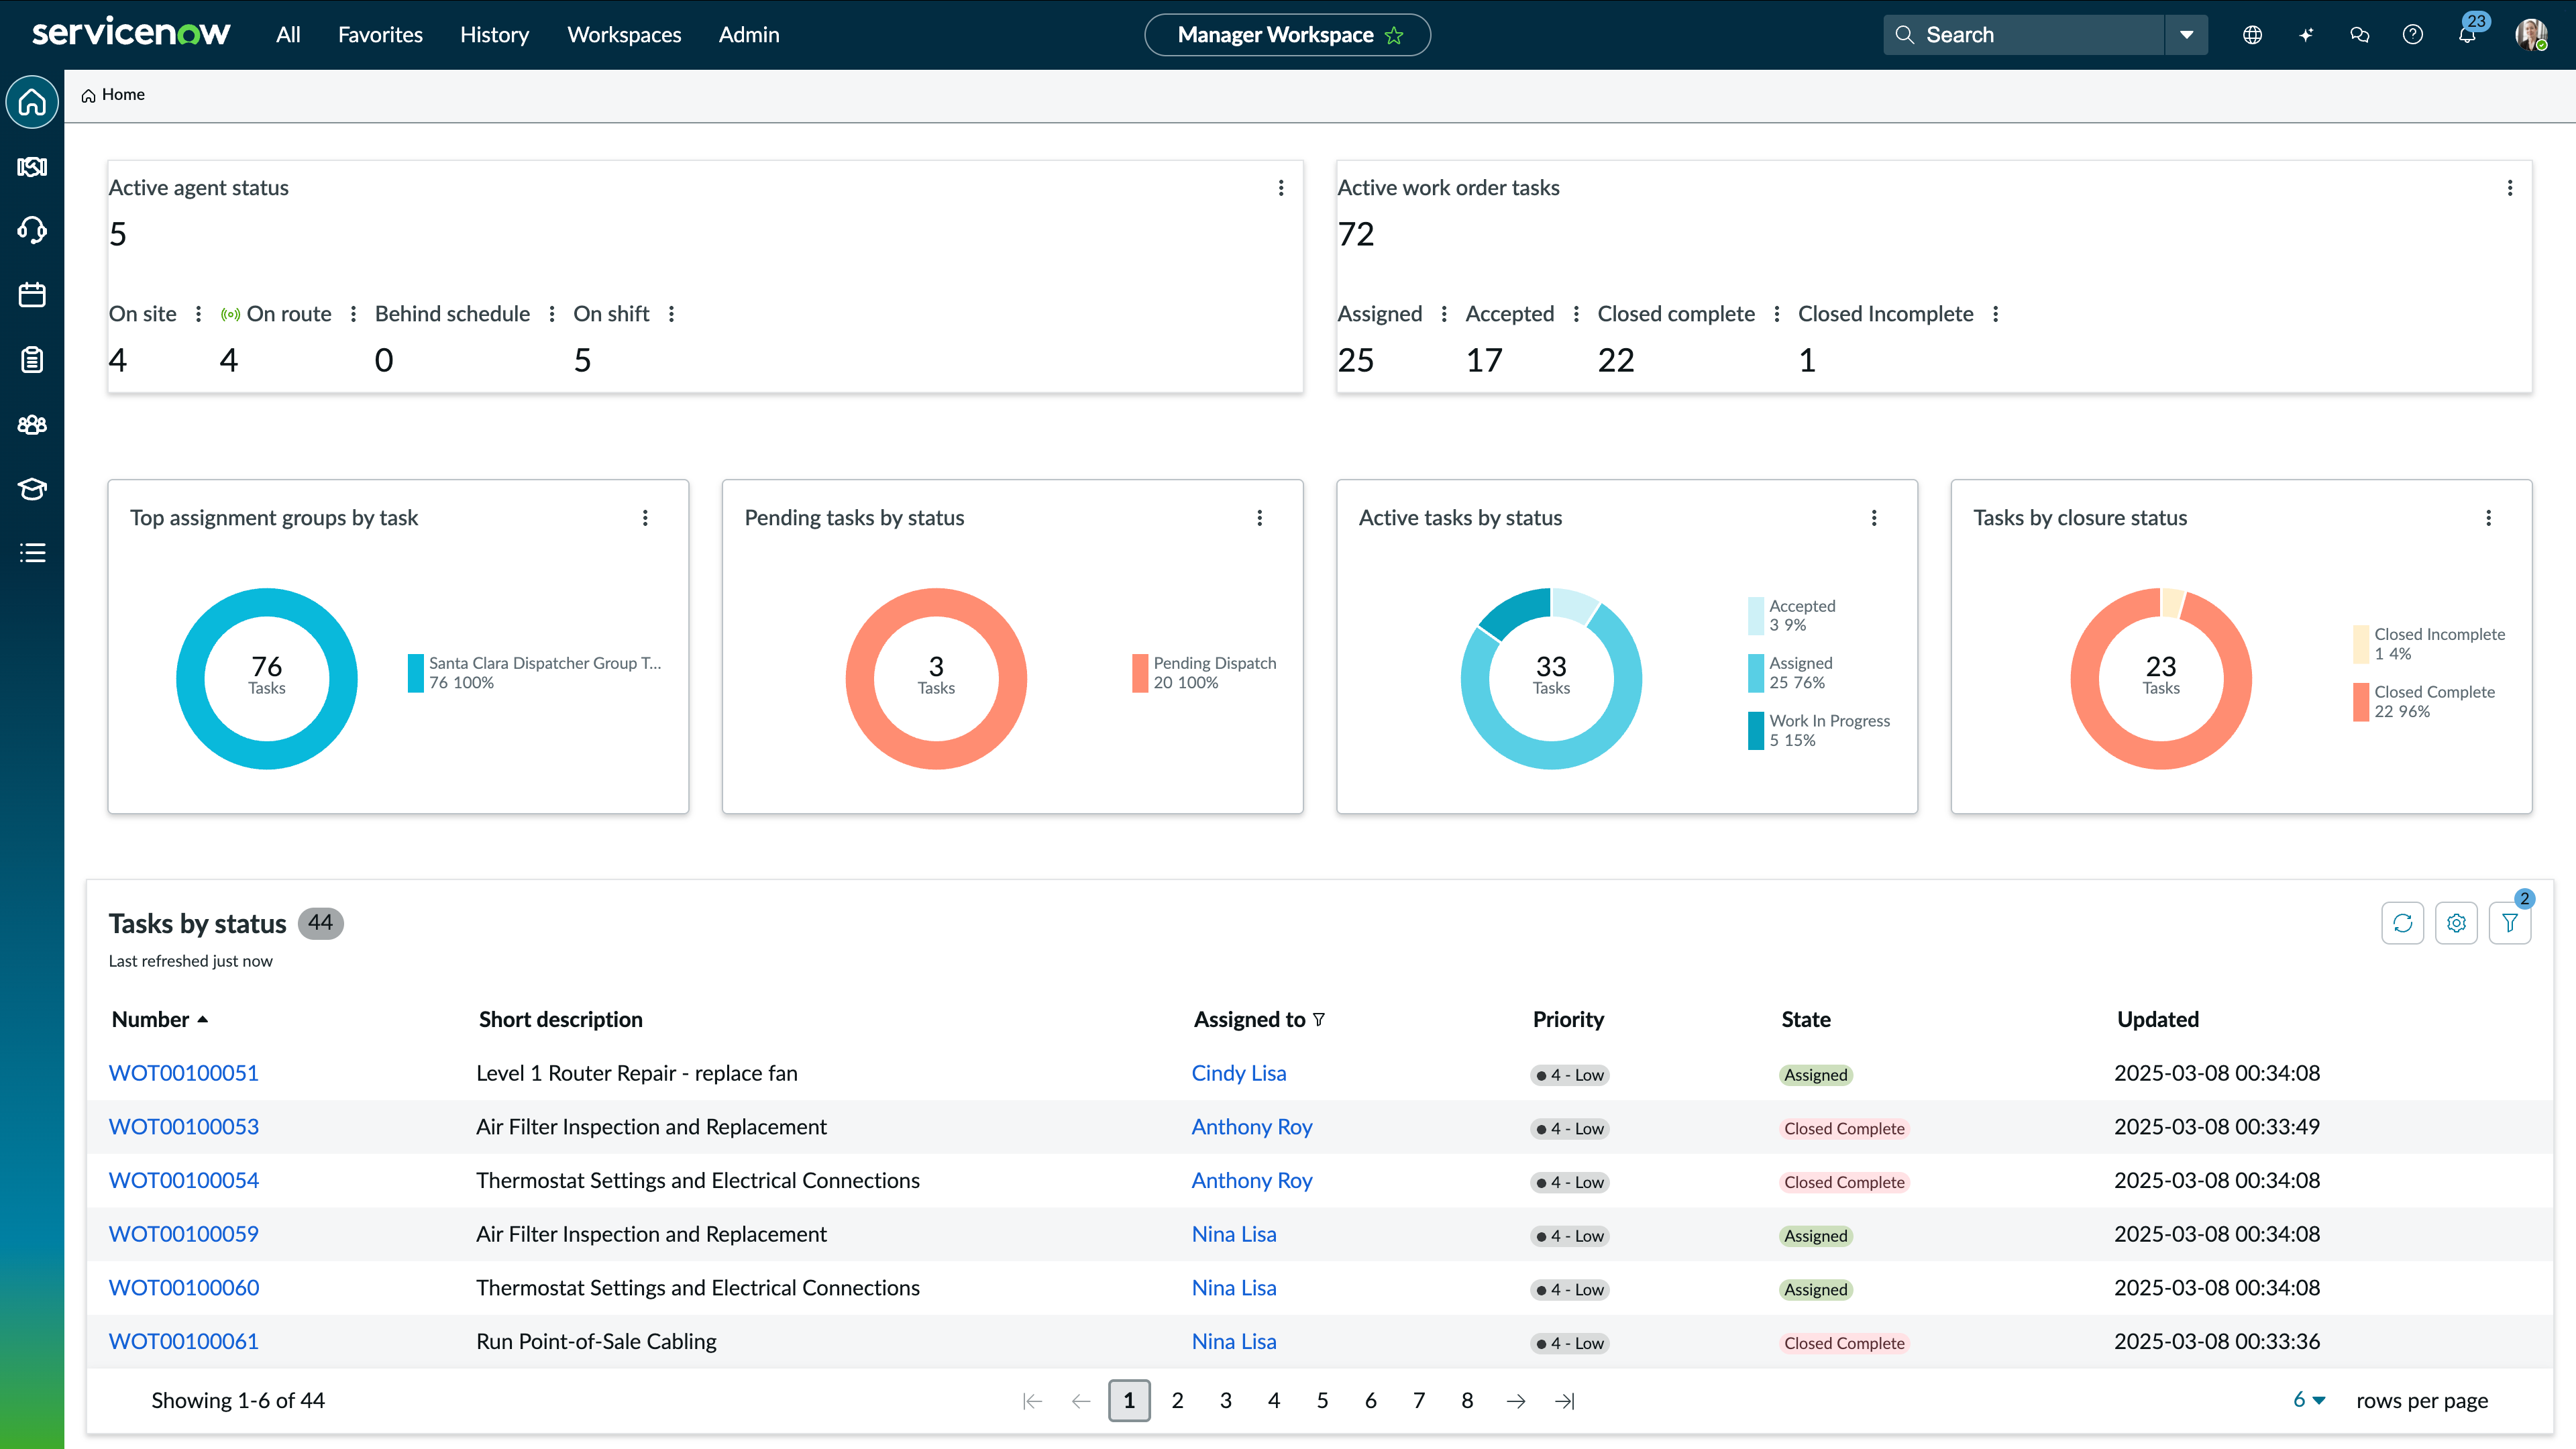The height and width of the screenshot is (1449, 2576).
Task: Open the search dropdown arrow
Action: click(x=2186, y=34)
